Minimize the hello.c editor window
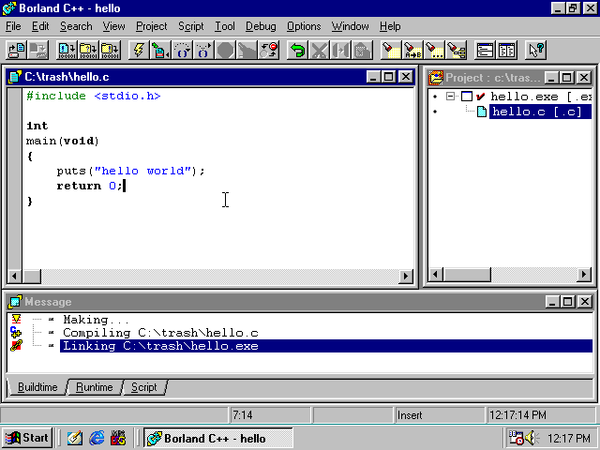 tap(373, 77)
